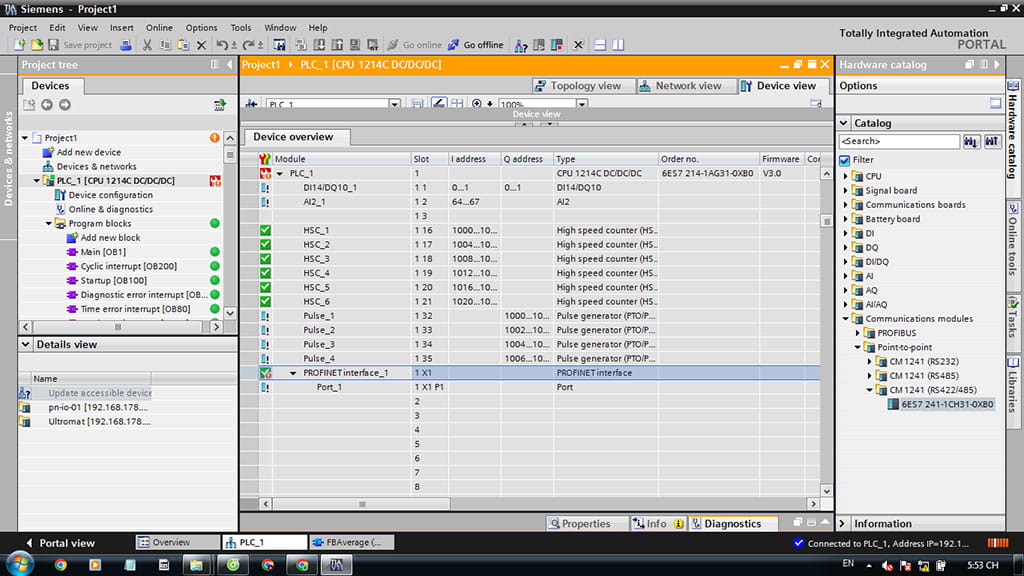Toggle the Filter checkbox in Catalog

coord(845,160)
